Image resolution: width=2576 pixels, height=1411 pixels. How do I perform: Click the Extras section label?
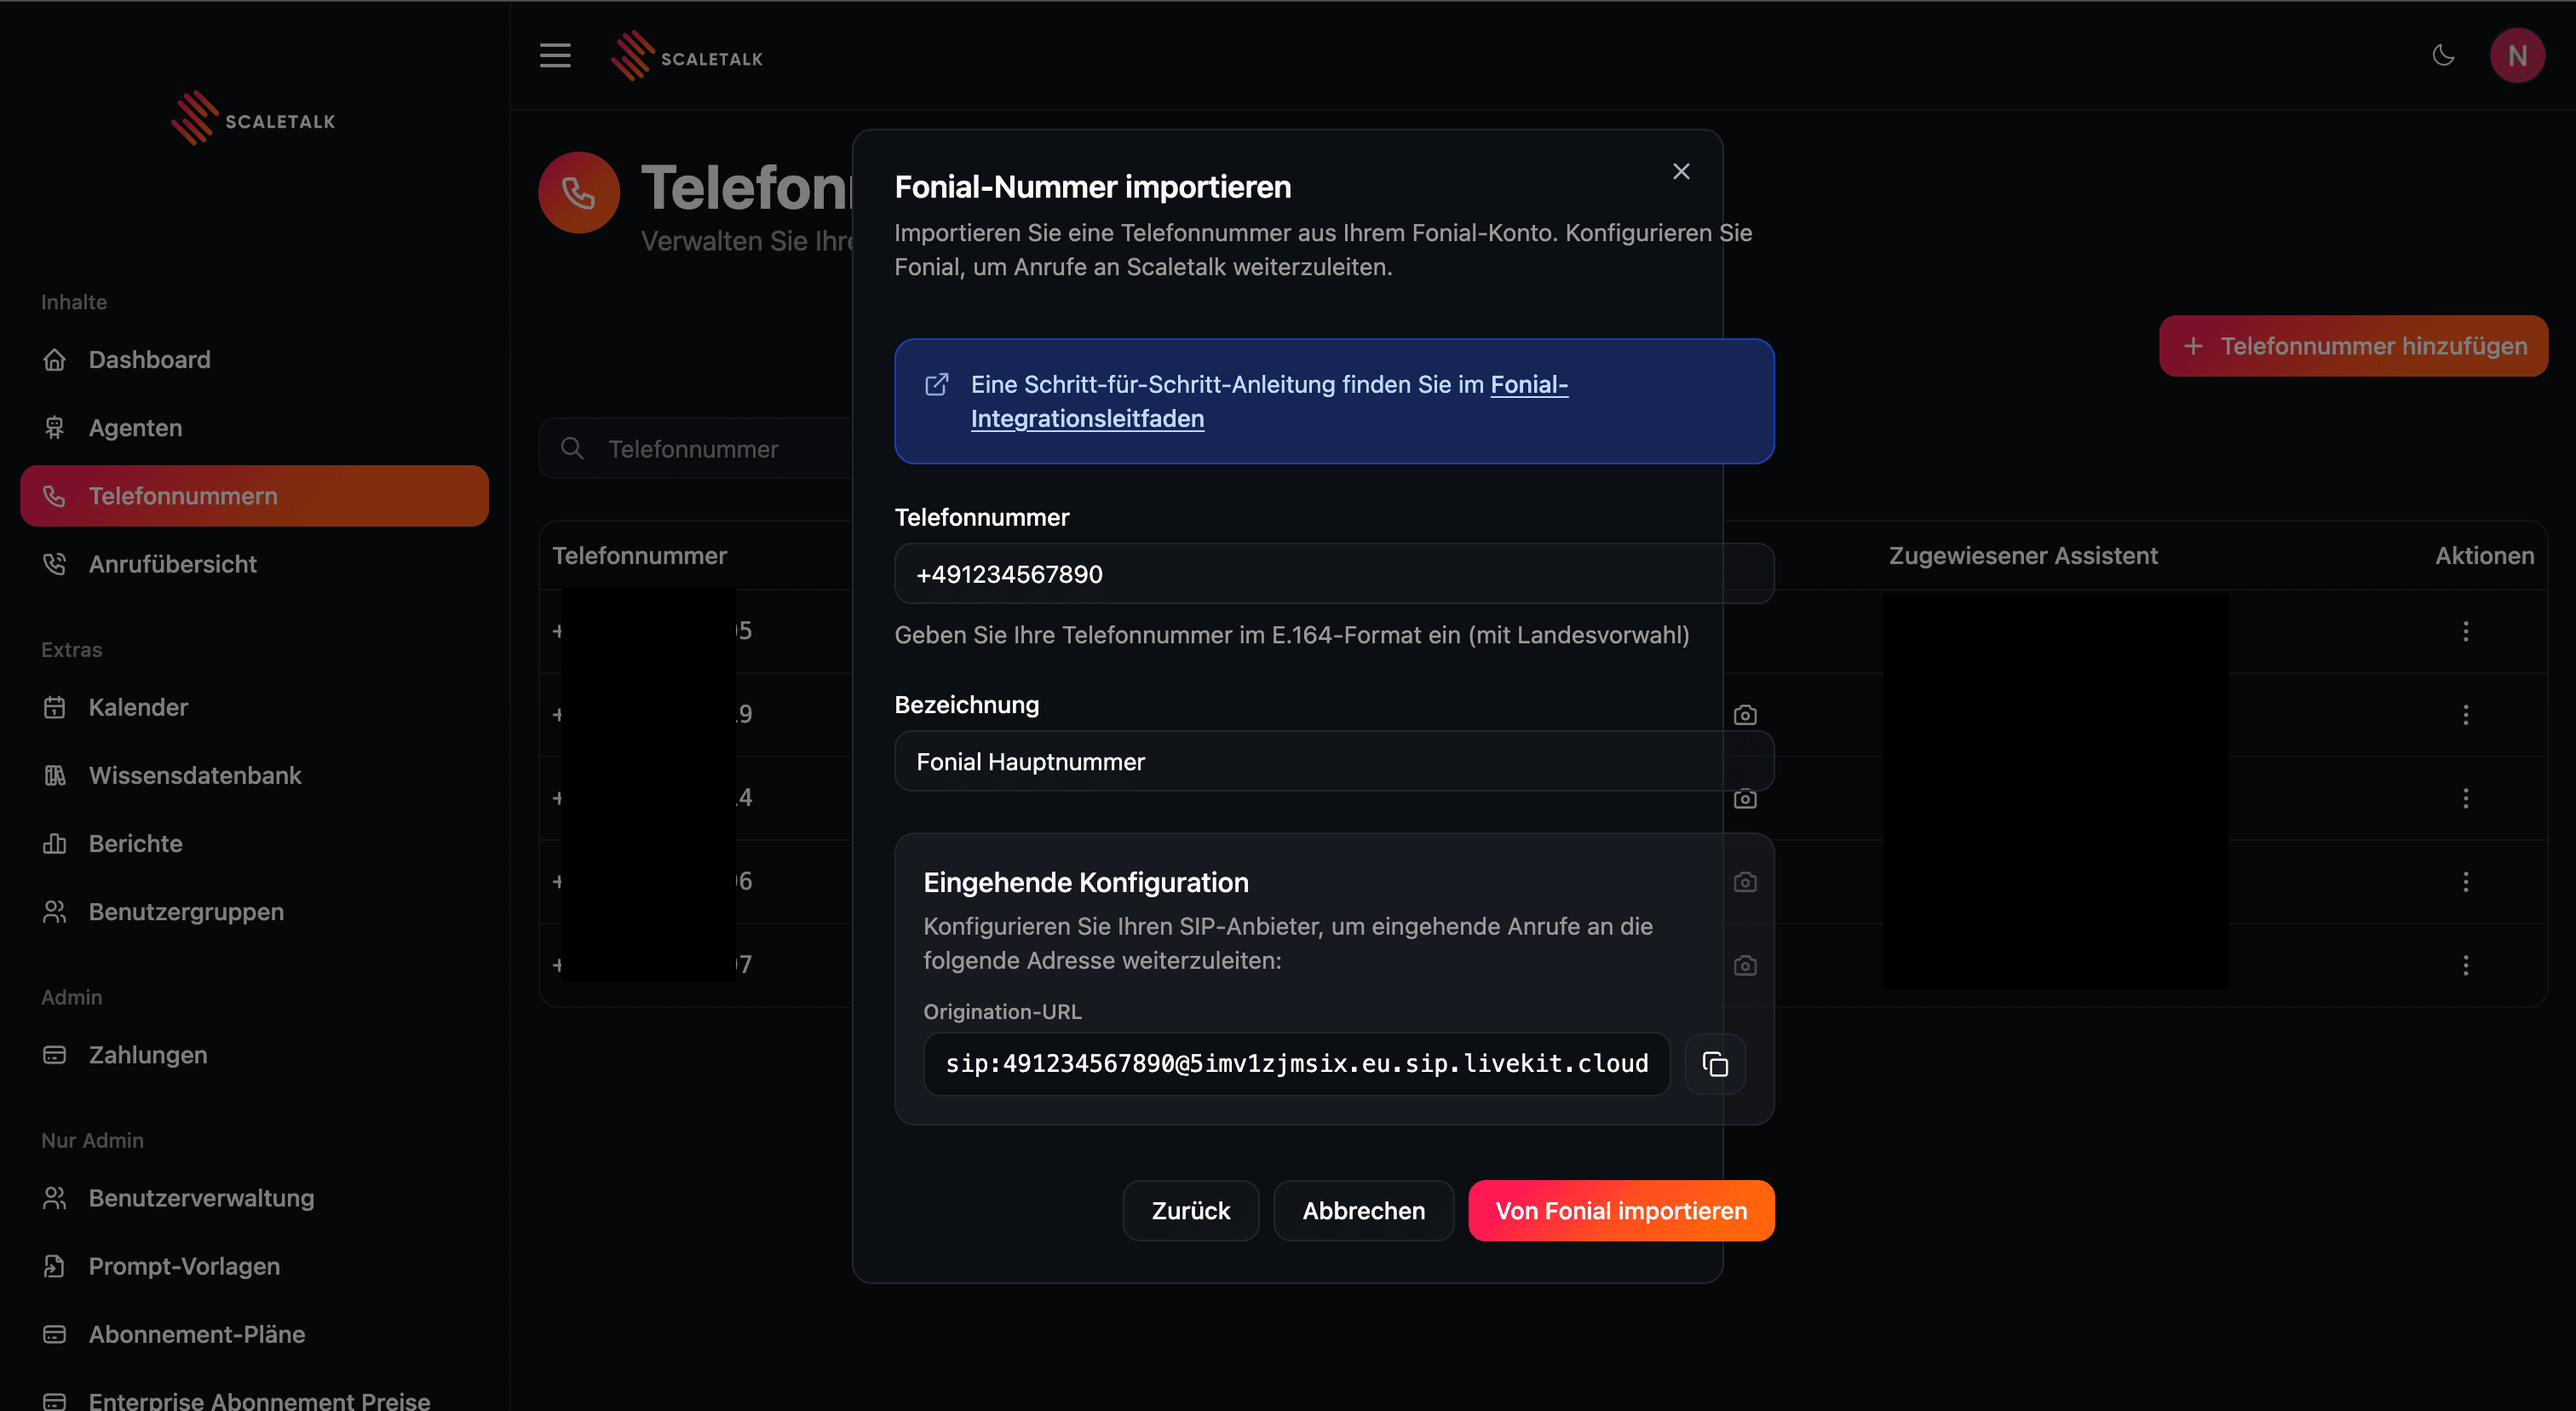pos(72,650)
